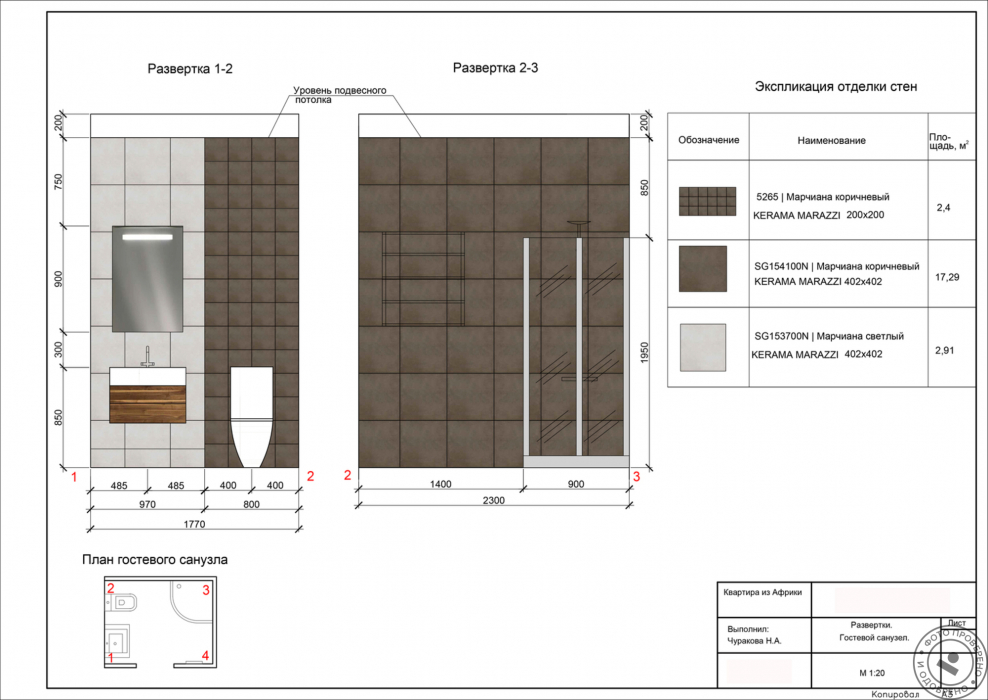Click the 'Уровень подвесного потолка' label

click(x=340, y=96)
